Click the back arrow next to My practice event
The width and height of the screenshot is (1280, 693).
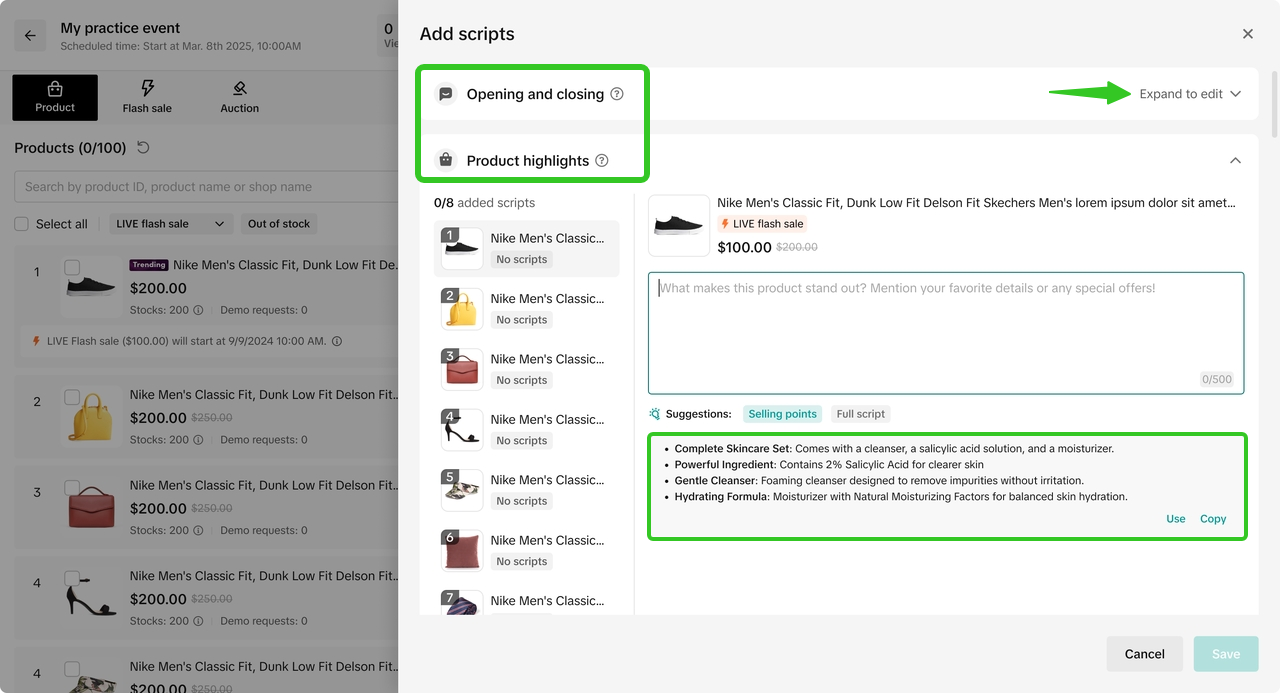click(30, 36)
